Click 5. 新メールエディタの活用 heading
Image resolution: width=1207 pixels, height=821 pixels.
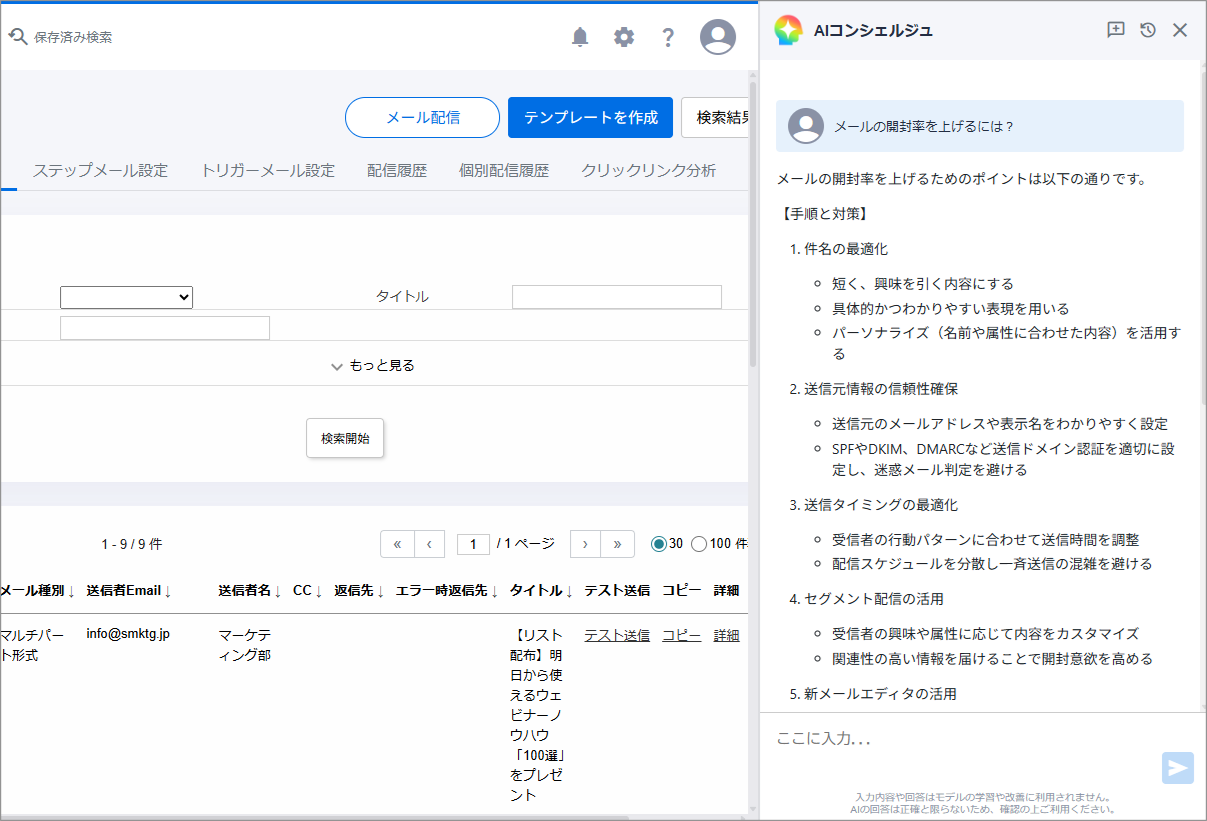[x=873, y=694]
